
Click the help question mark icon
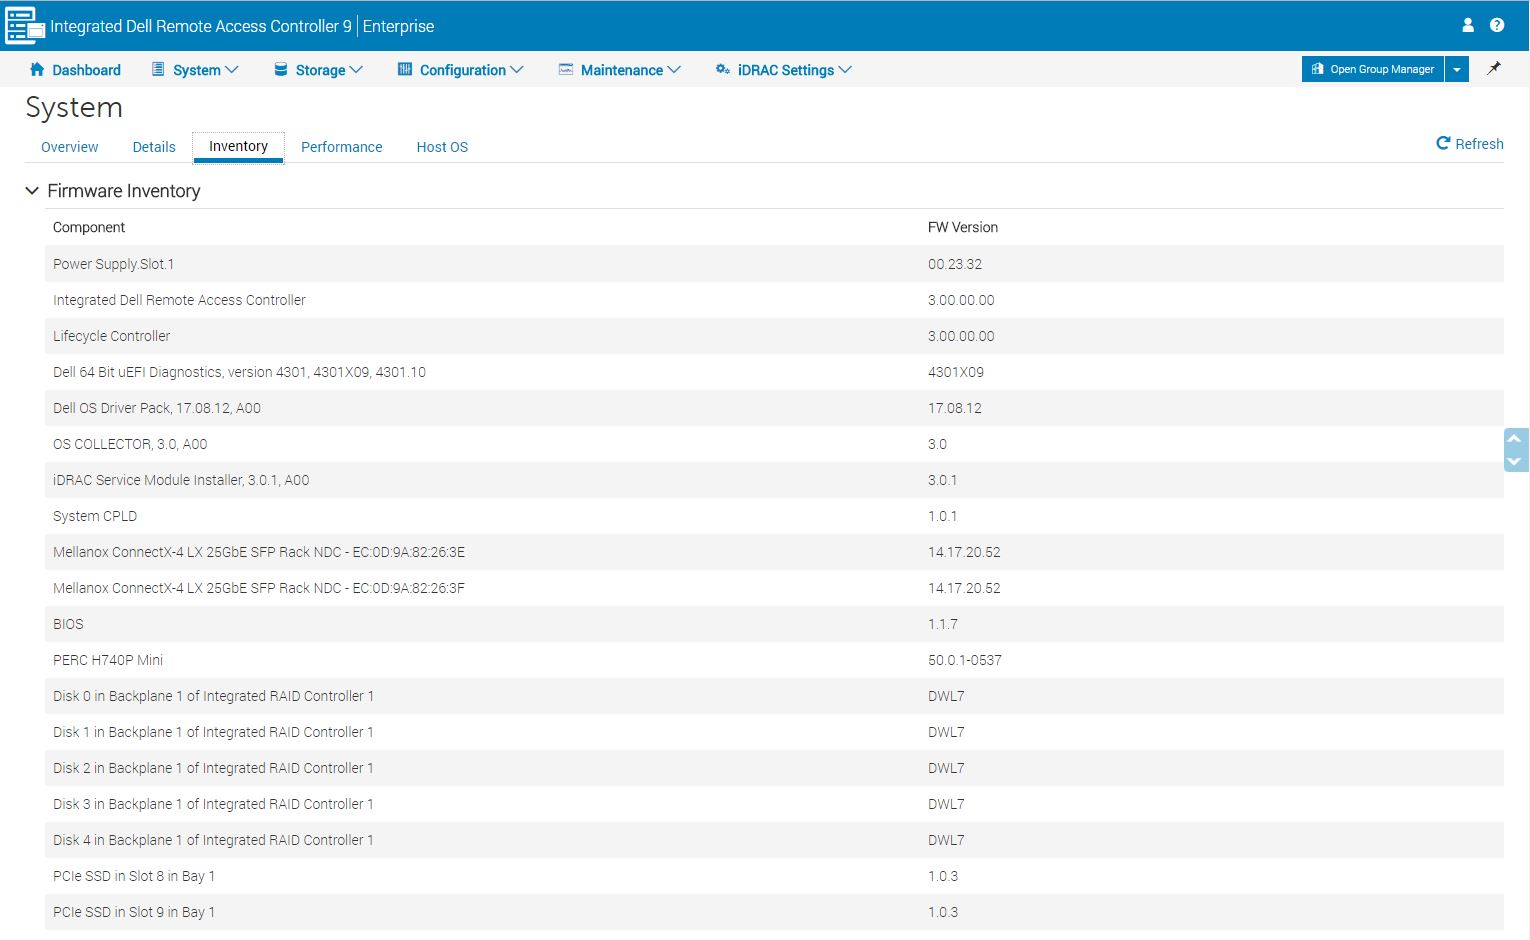point(1497,25)
